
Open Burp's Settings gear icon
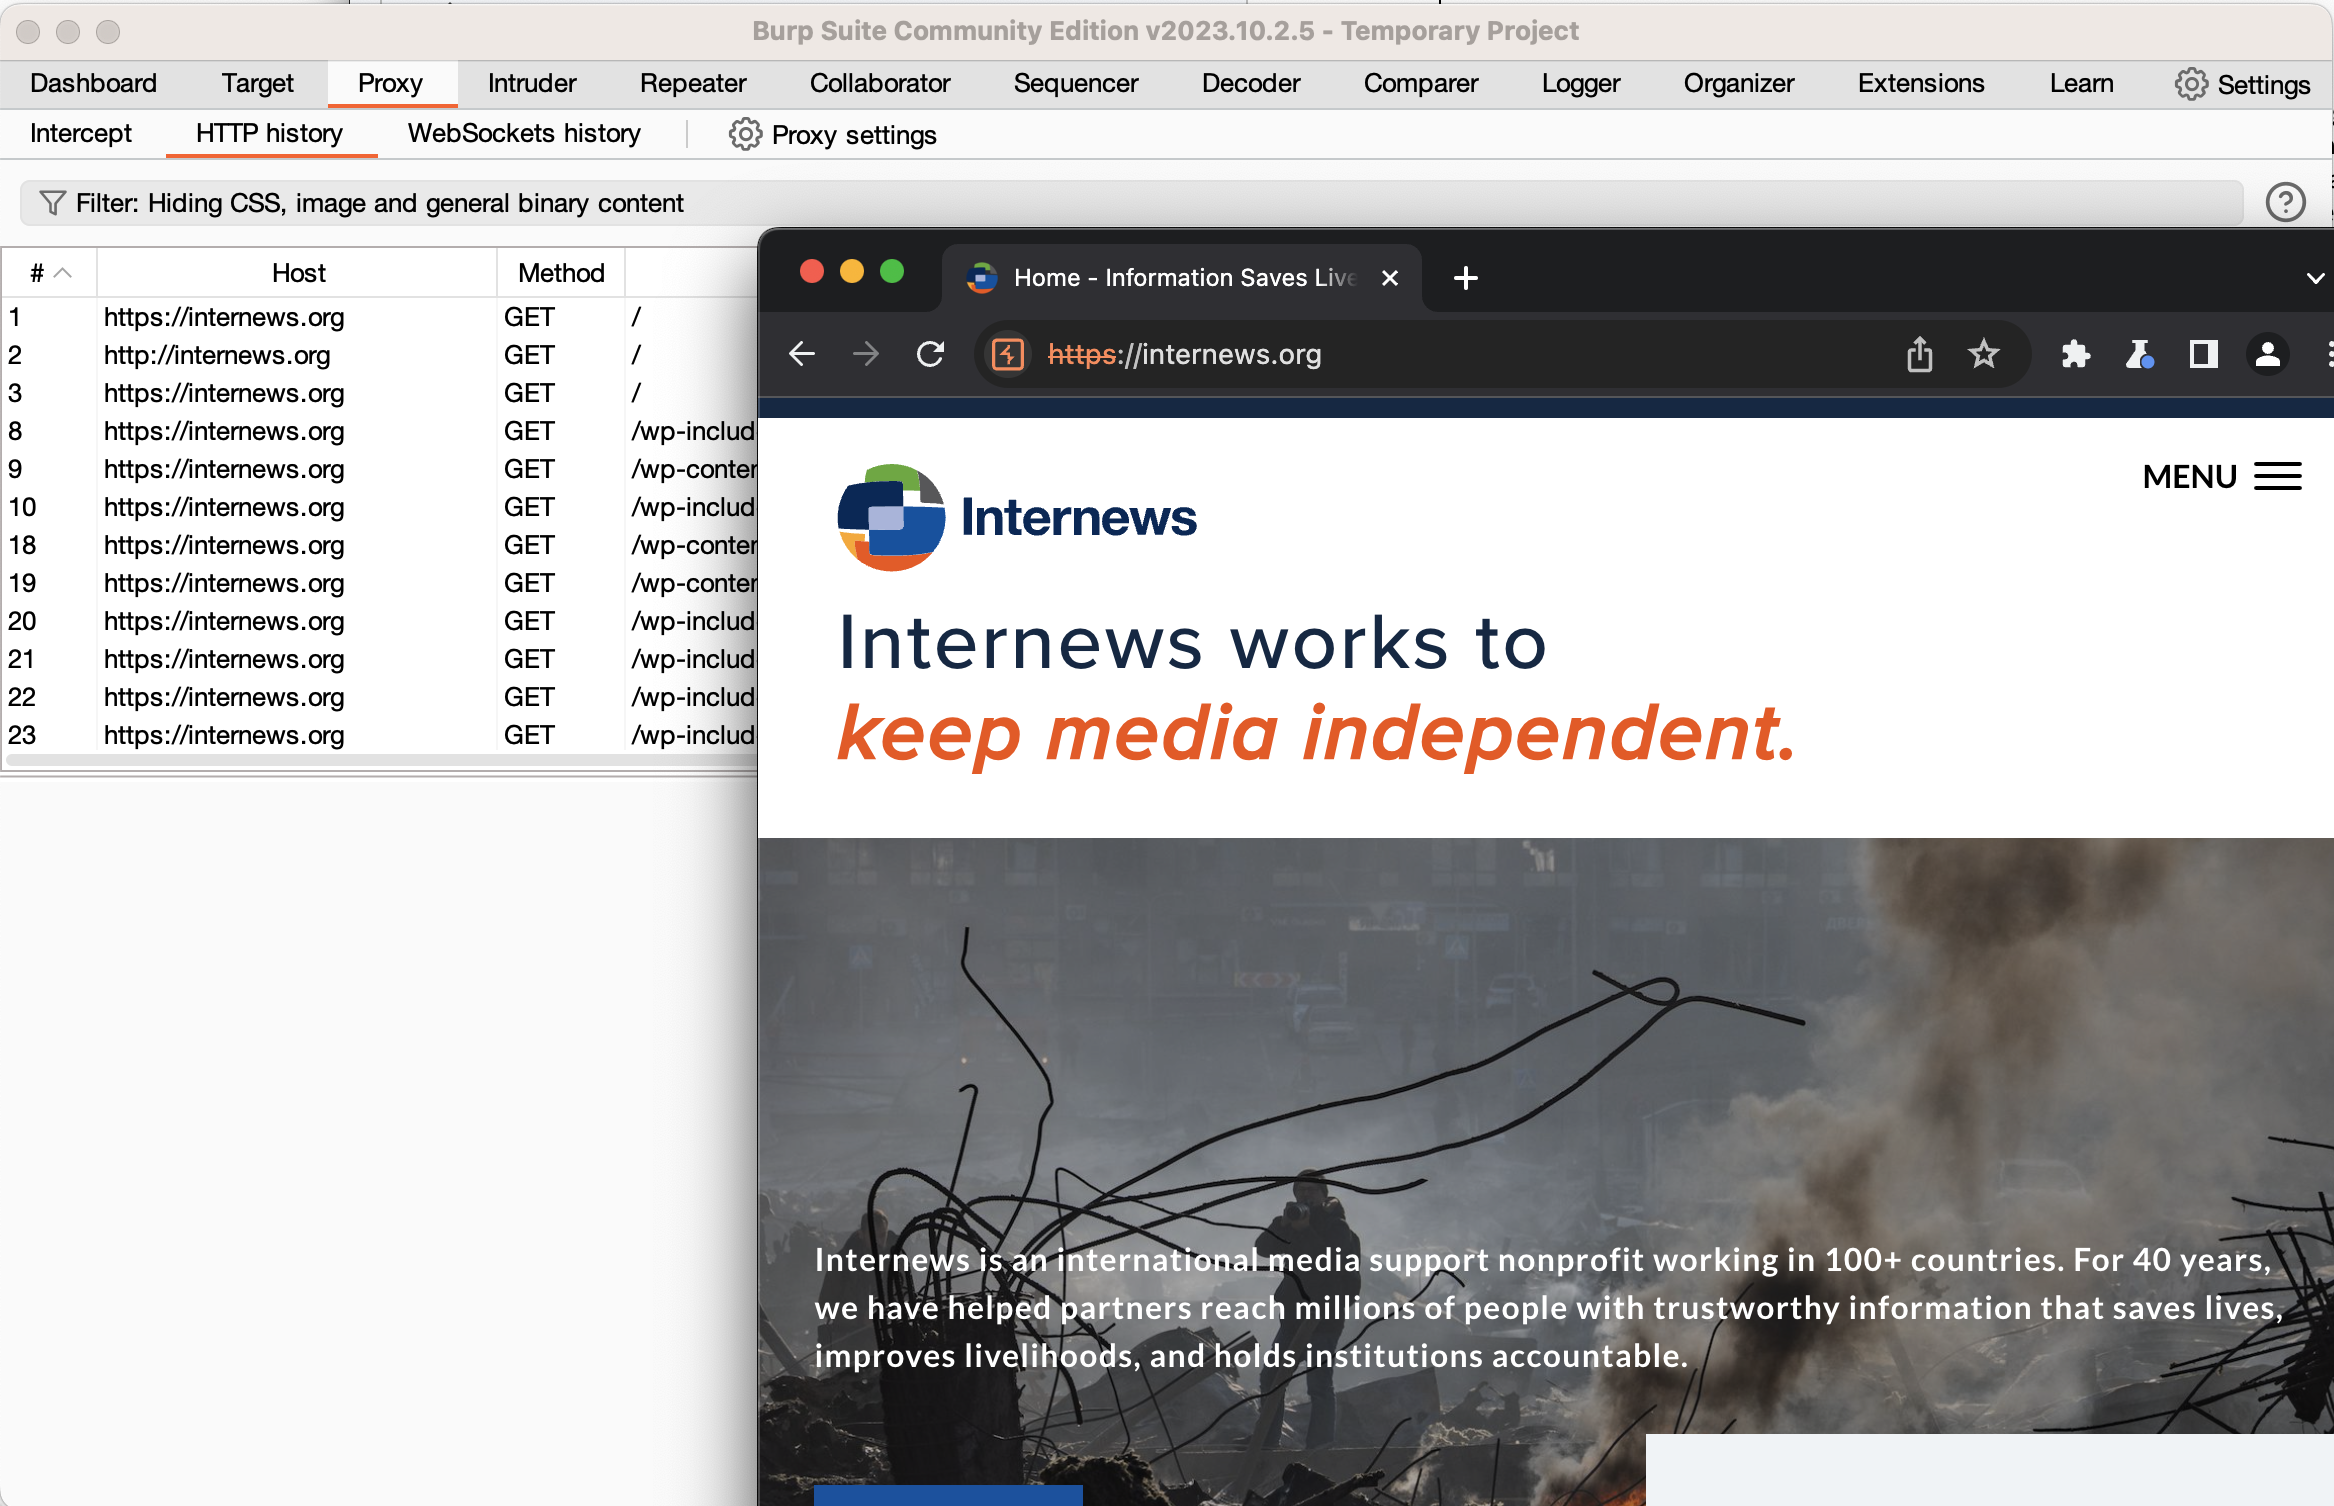[x=2192, y=84]
